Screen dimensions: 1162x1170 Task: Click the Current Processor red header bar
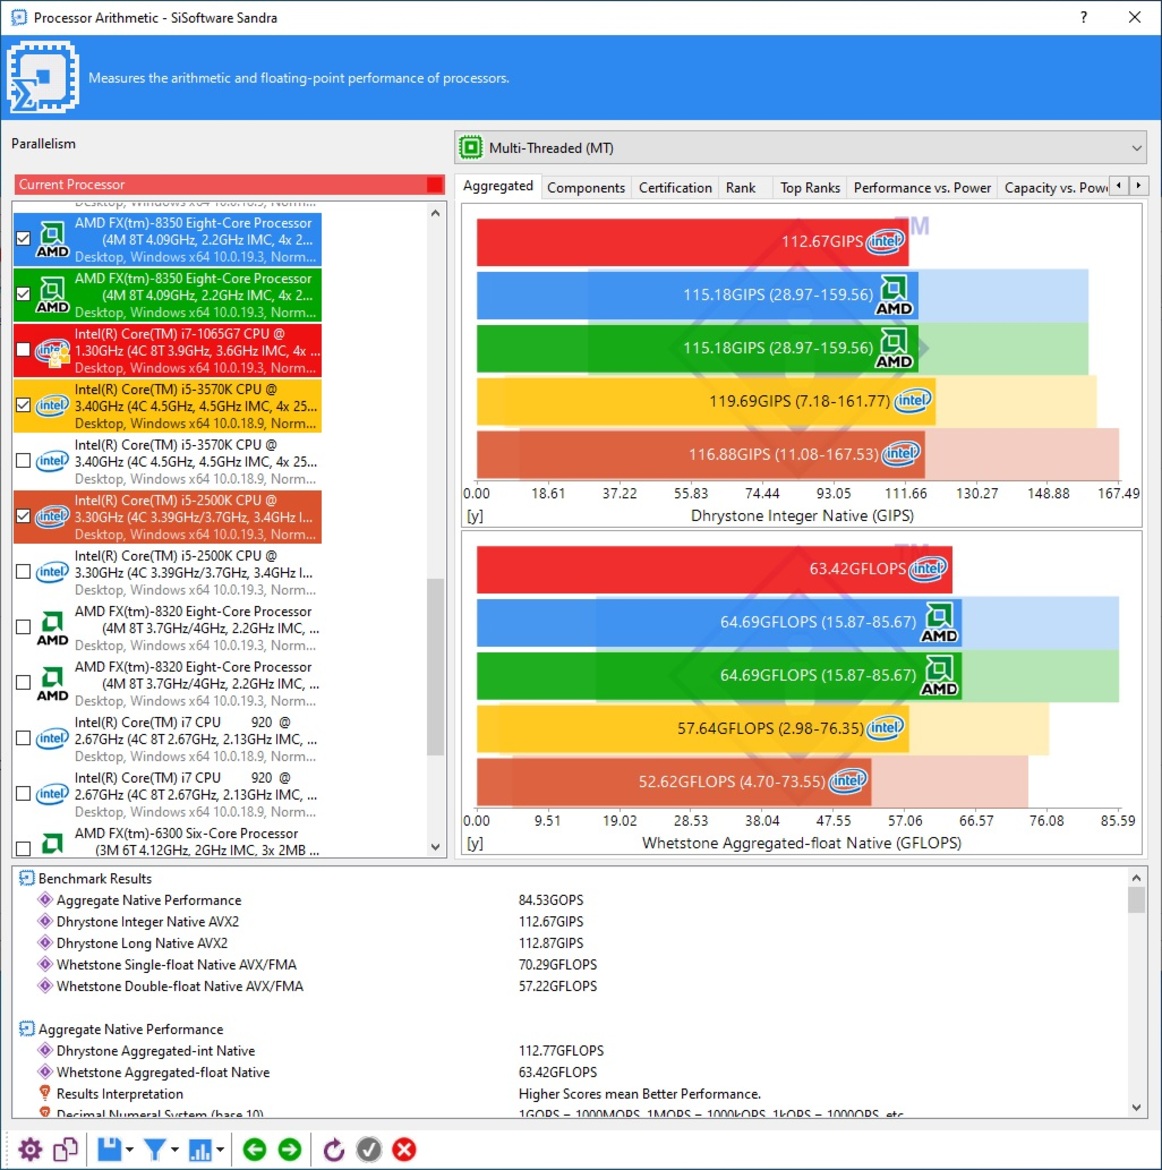(229, 184)
